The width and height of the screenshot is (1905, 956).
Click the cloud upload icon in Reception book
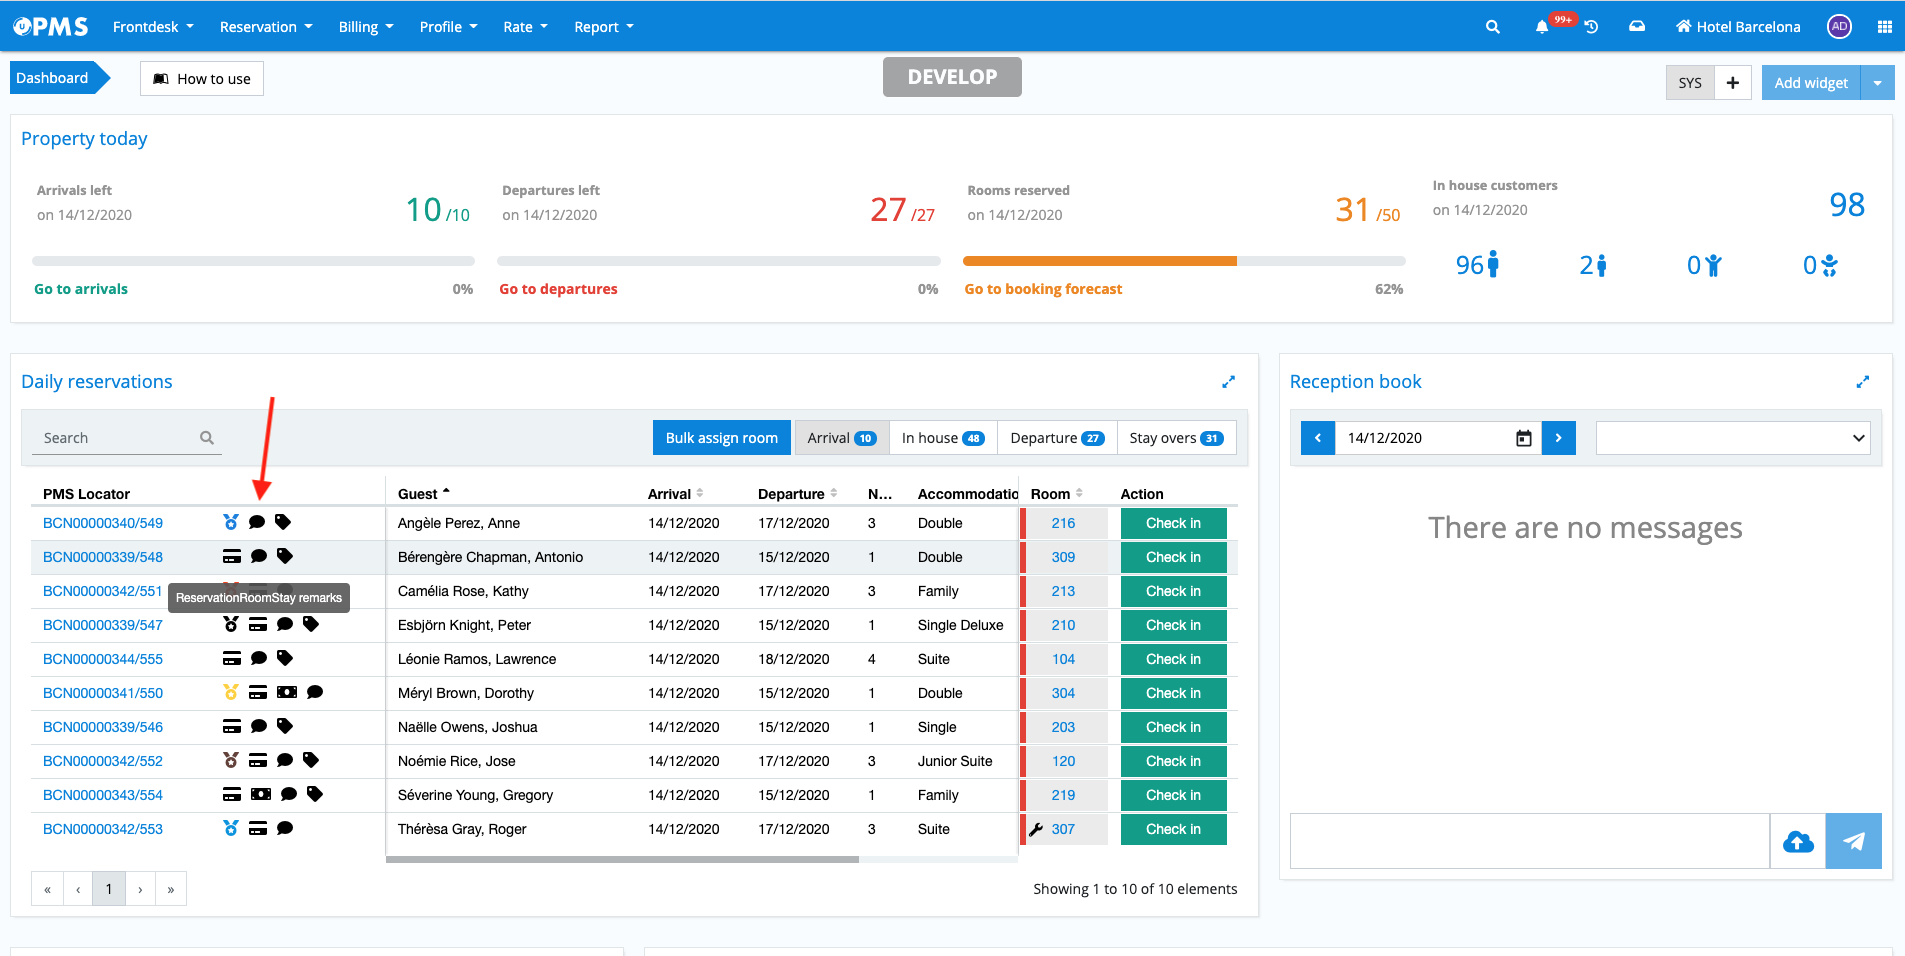click(1797, 841)
